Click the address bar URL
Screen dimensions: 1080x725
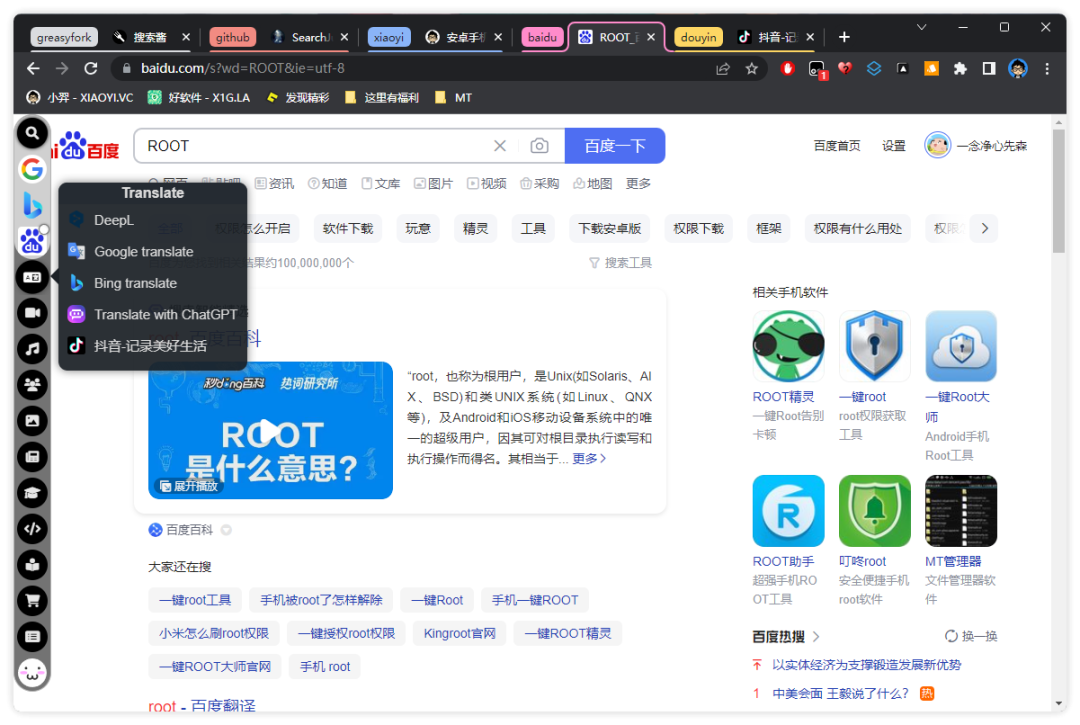(x=242, y=69)
